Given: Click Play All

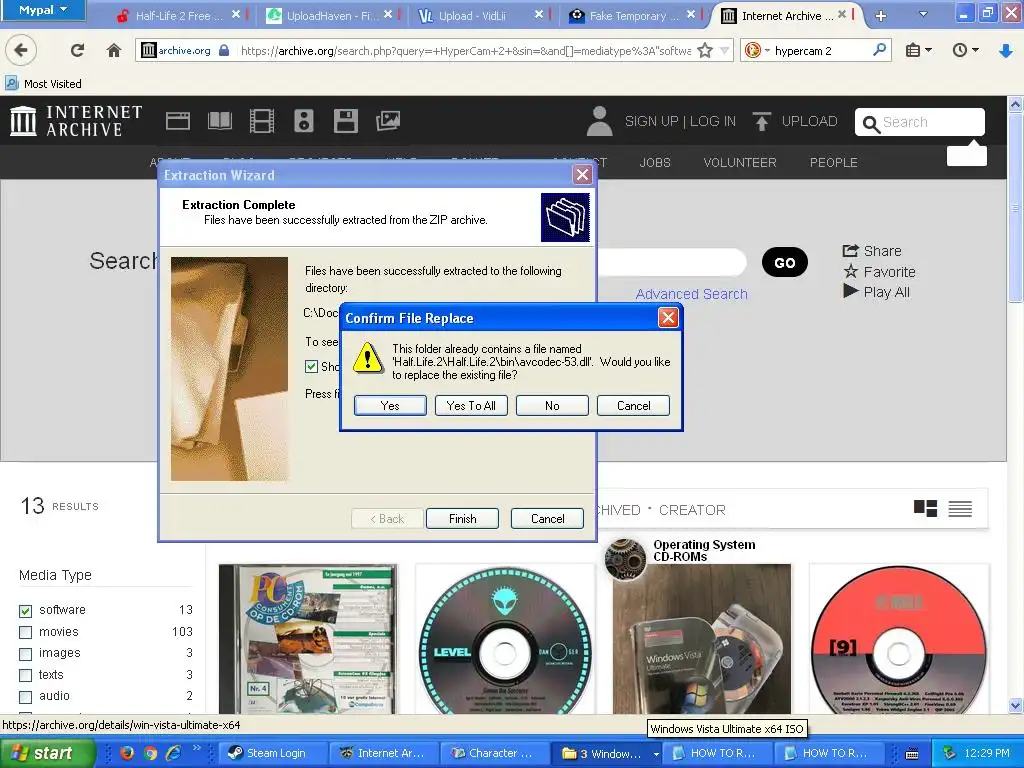Looking at the screenshot, I should 876,292.
